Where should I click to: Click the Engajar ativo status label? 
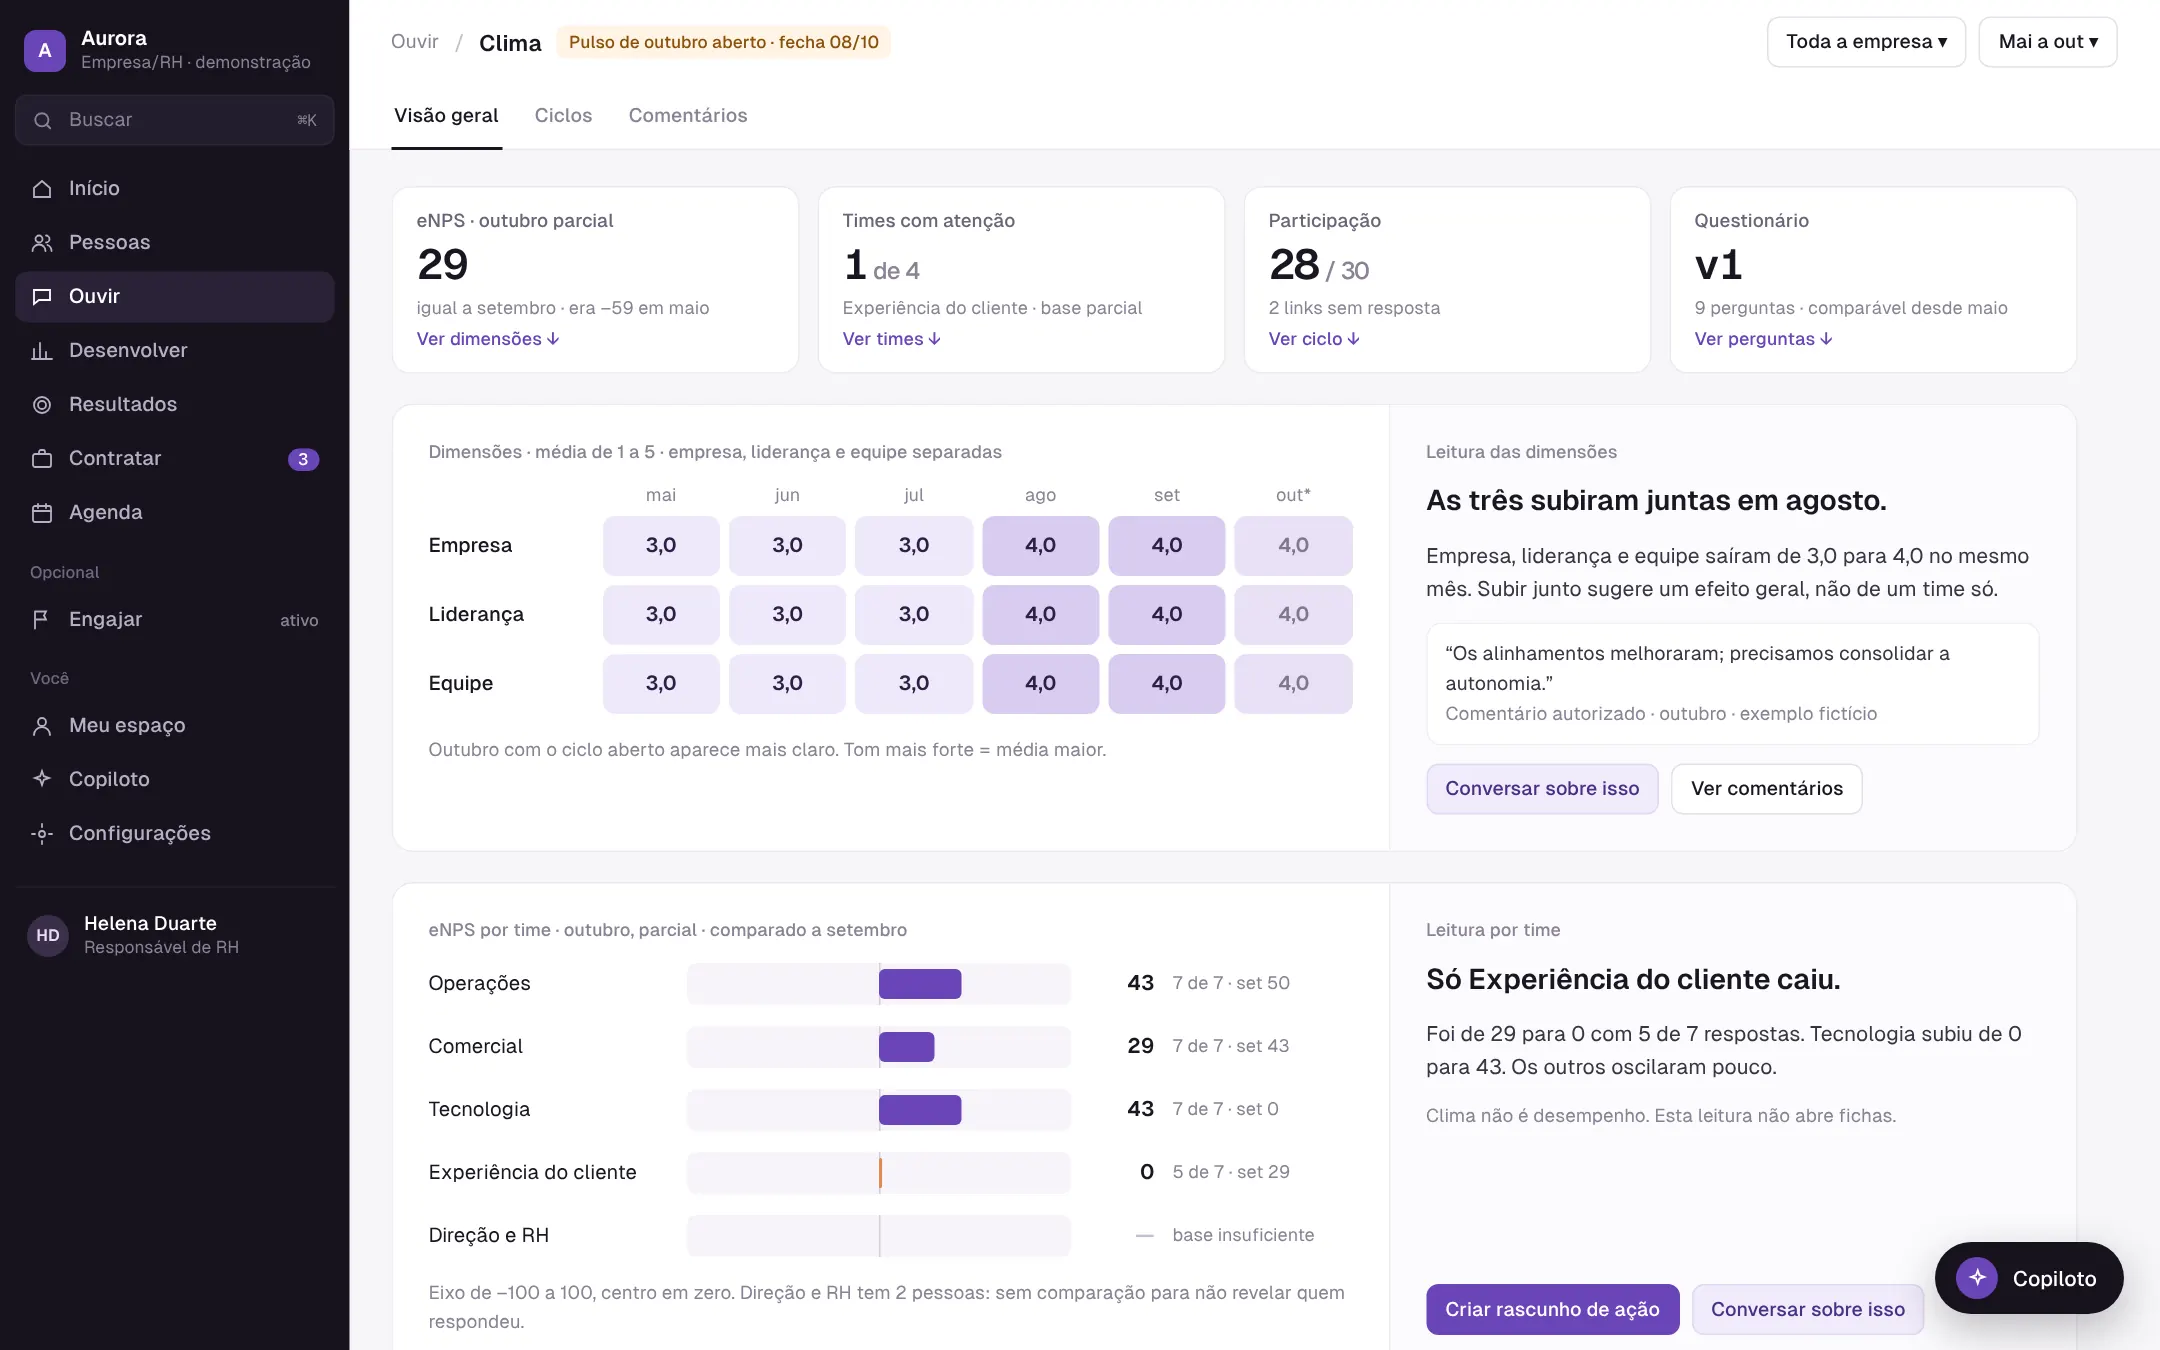pyautogui.click(x=299, y=620)
